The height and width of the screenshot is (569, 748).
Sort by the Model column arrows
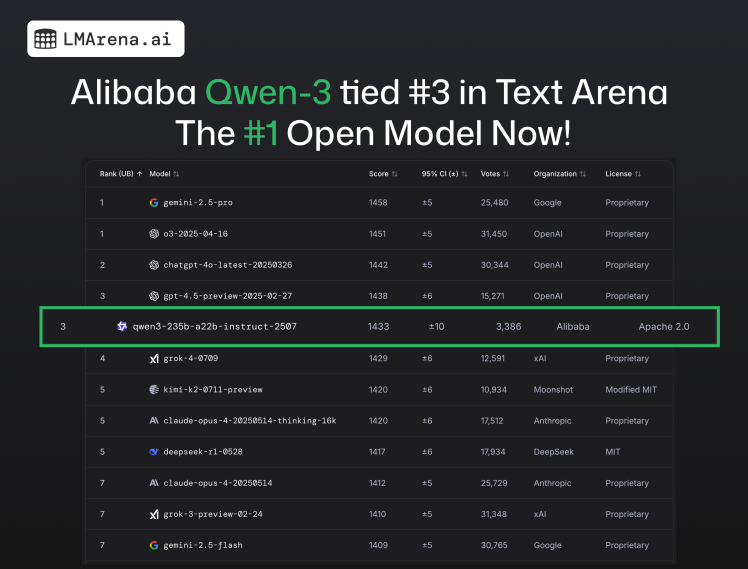click(x=176, y=174)
